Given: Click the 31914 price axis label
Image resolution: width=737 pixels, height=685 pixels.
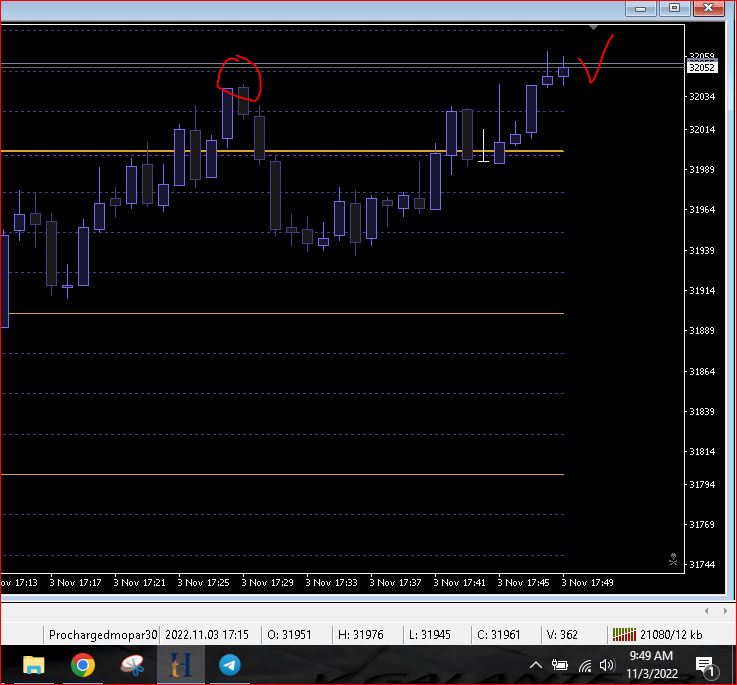Looking at the screenshot, I should [702, 290].
